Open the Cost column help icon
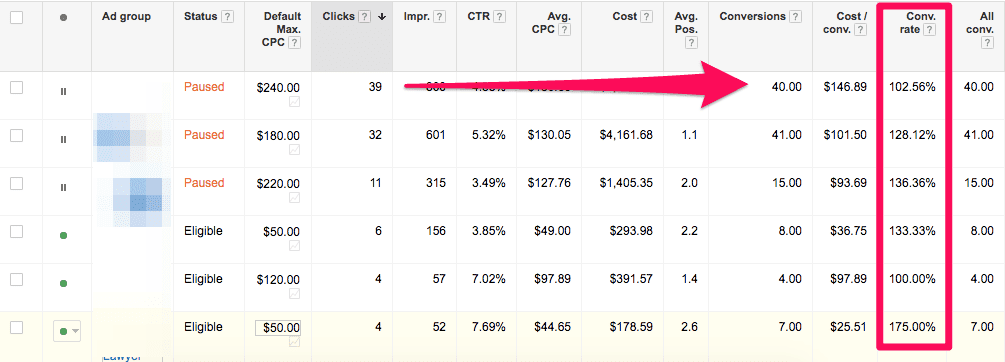1005x362 pixels. click(x=647, y=17)
